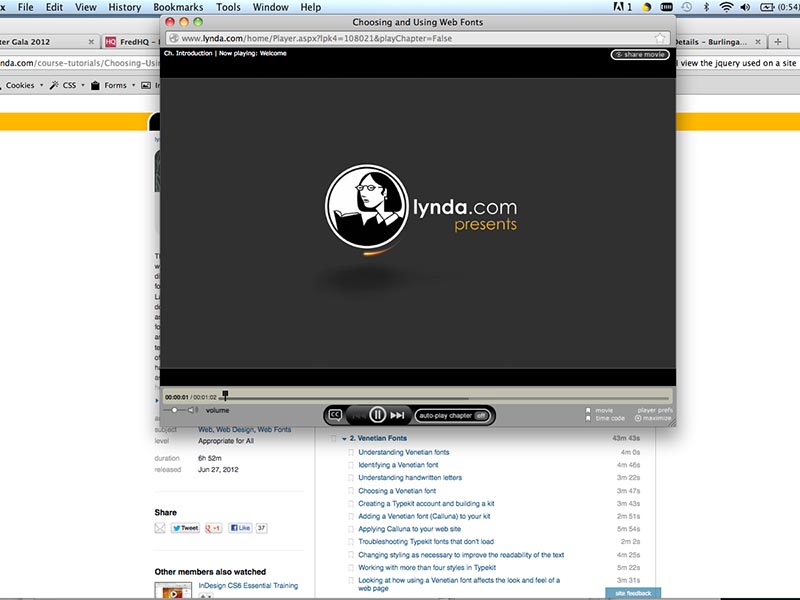Click the Twitter Tweet button

click(185, 528)
